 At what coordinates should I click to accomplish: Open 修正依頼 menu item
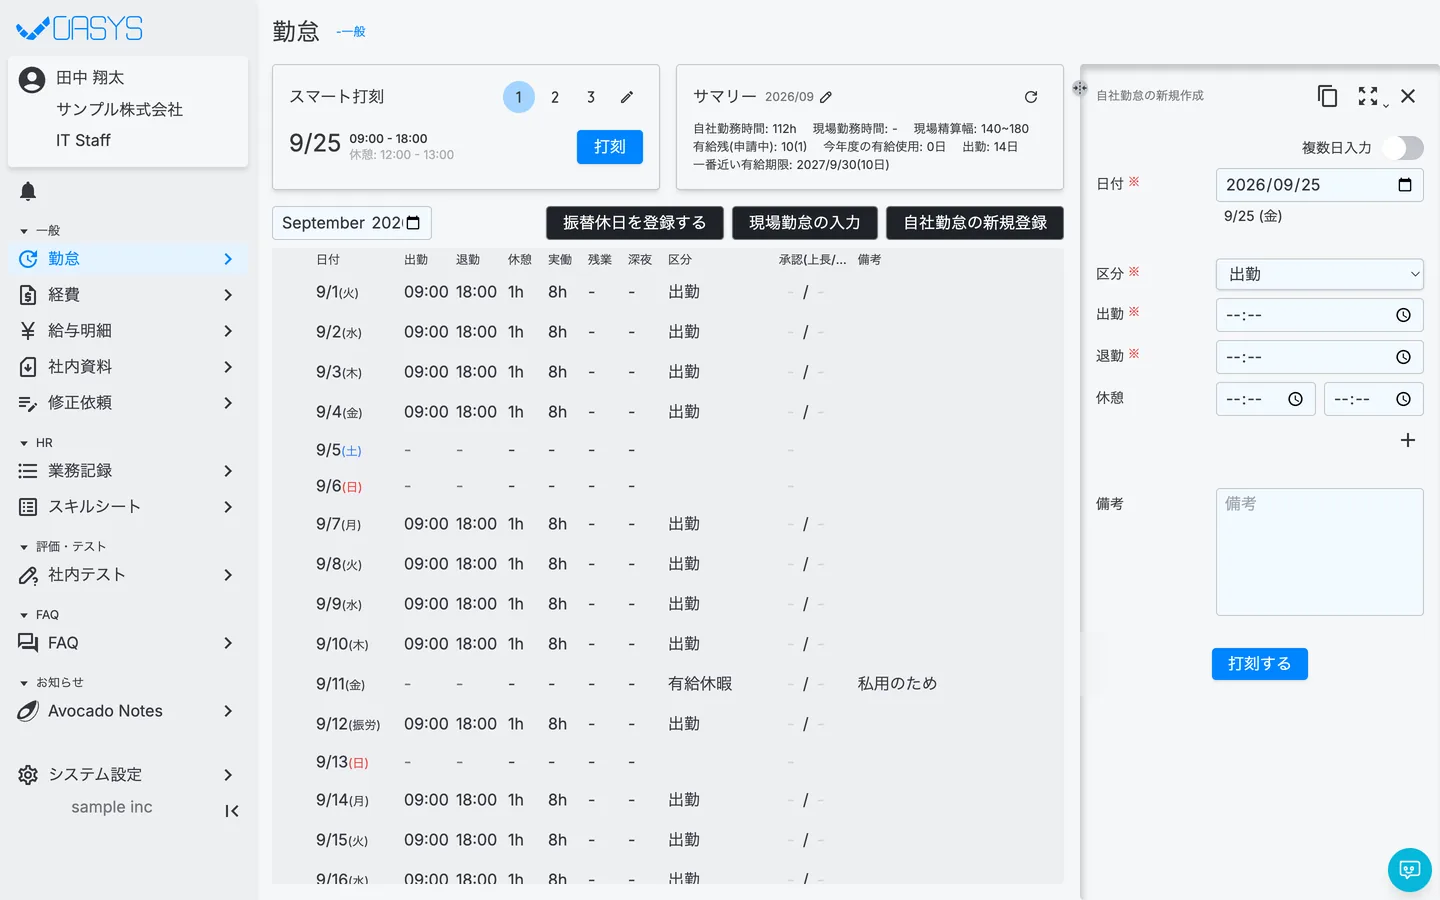[128, 403]
